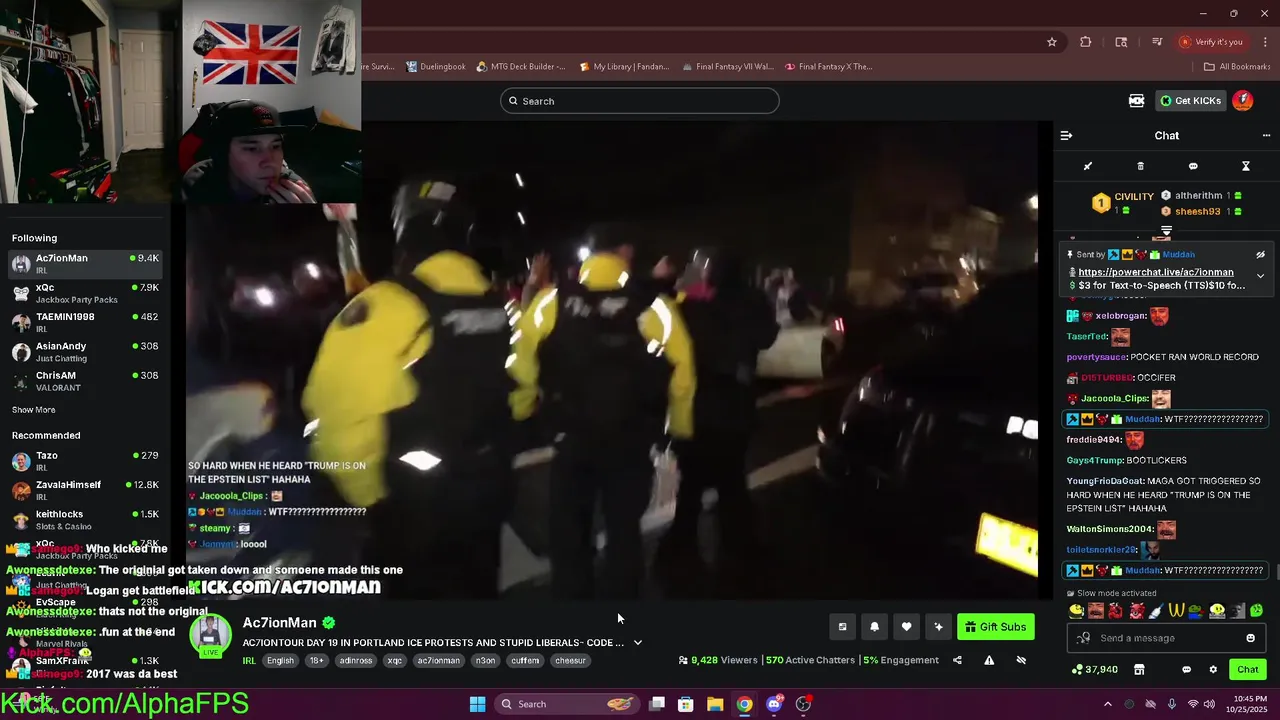Image resolution: width=1280 pixels, height=720 pixels.
Task: Open emoji picker in message box
Action: [1250, 638]
